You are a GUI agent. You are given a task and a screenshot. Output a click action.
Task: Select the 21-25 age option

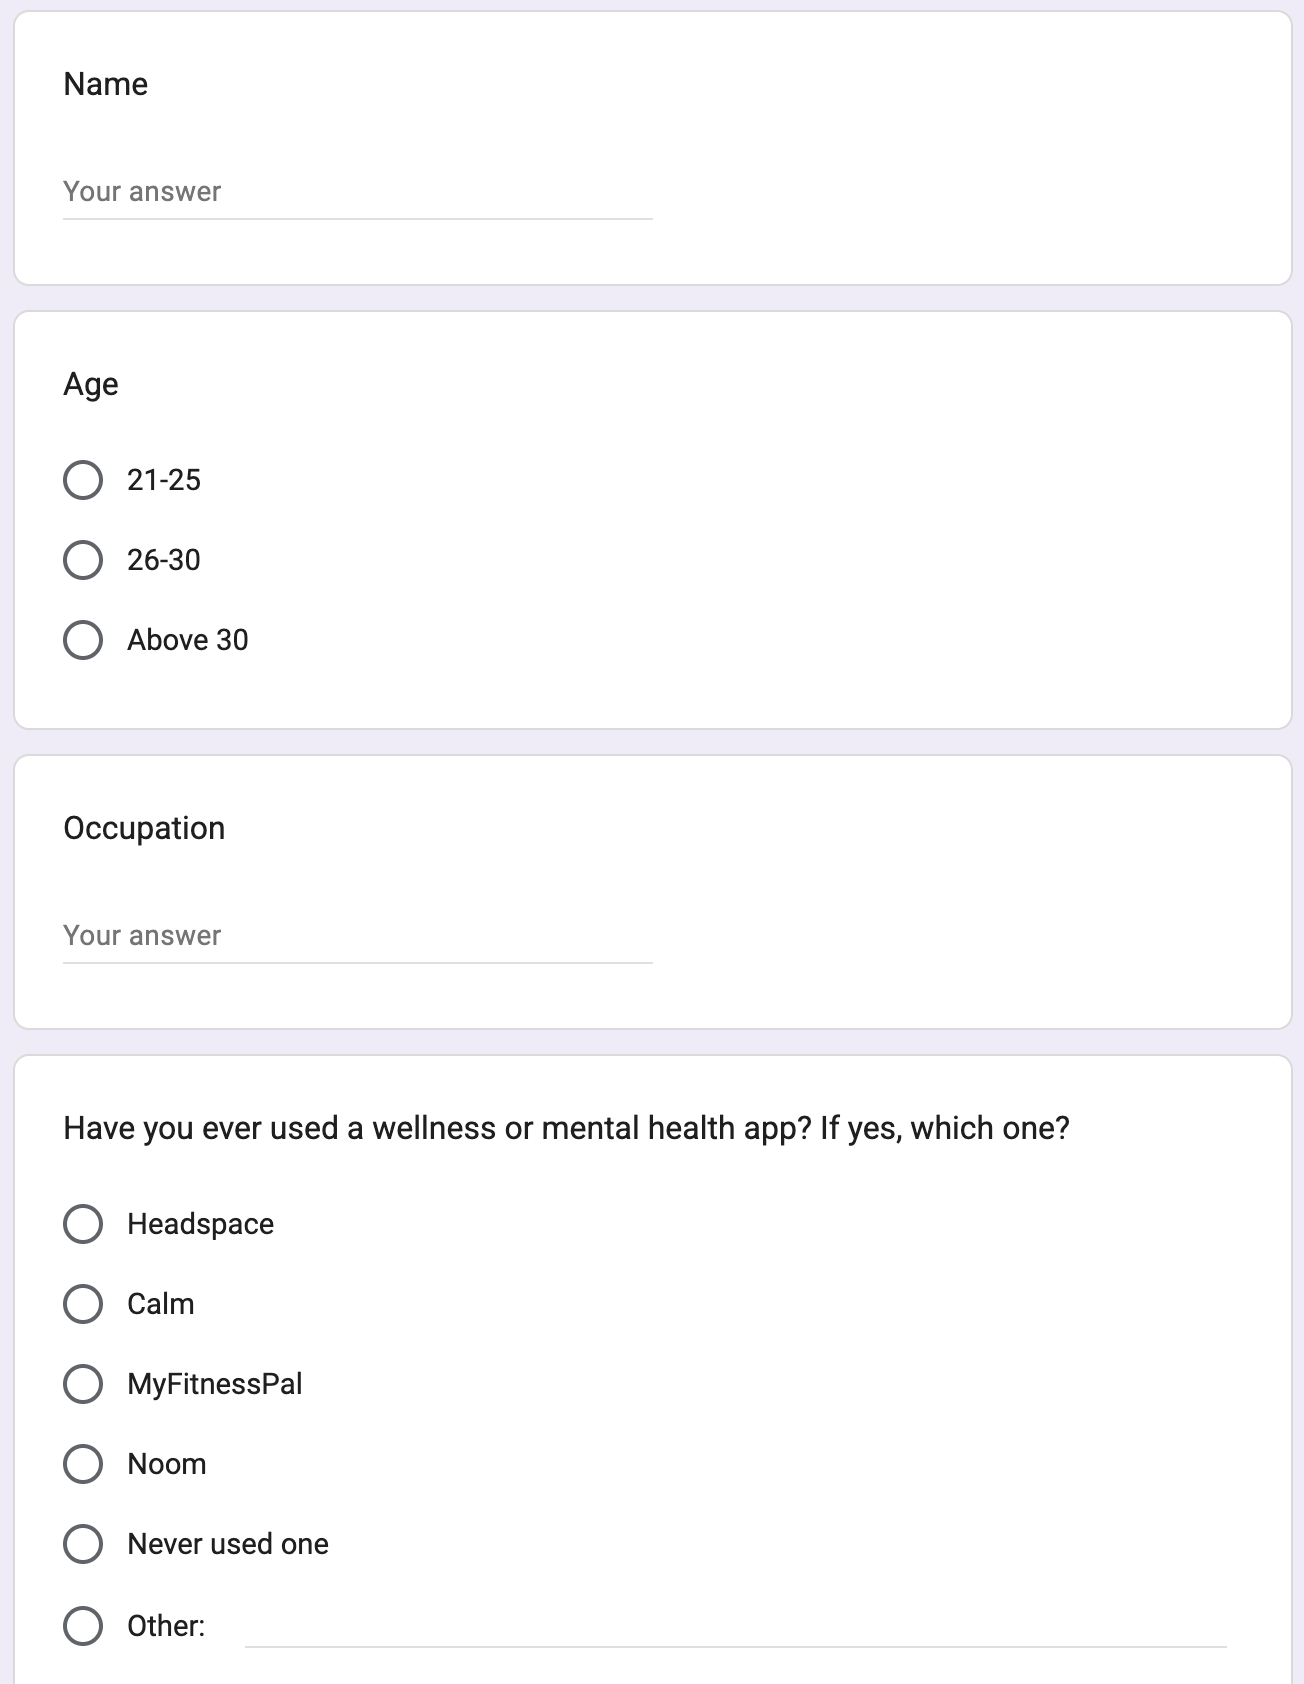coord(83,480)
